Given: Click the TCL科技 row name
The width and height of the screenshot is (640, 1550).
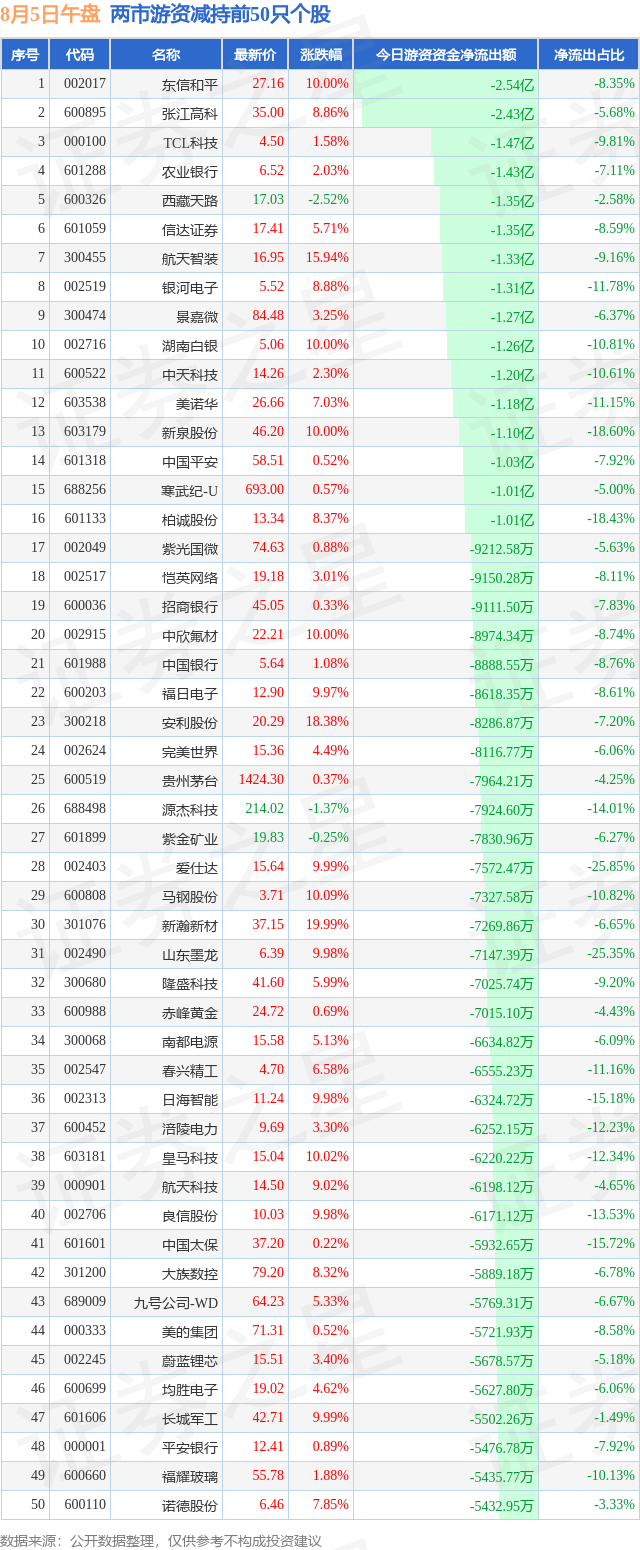Looking at the screenshot, I should click(190, 142).
